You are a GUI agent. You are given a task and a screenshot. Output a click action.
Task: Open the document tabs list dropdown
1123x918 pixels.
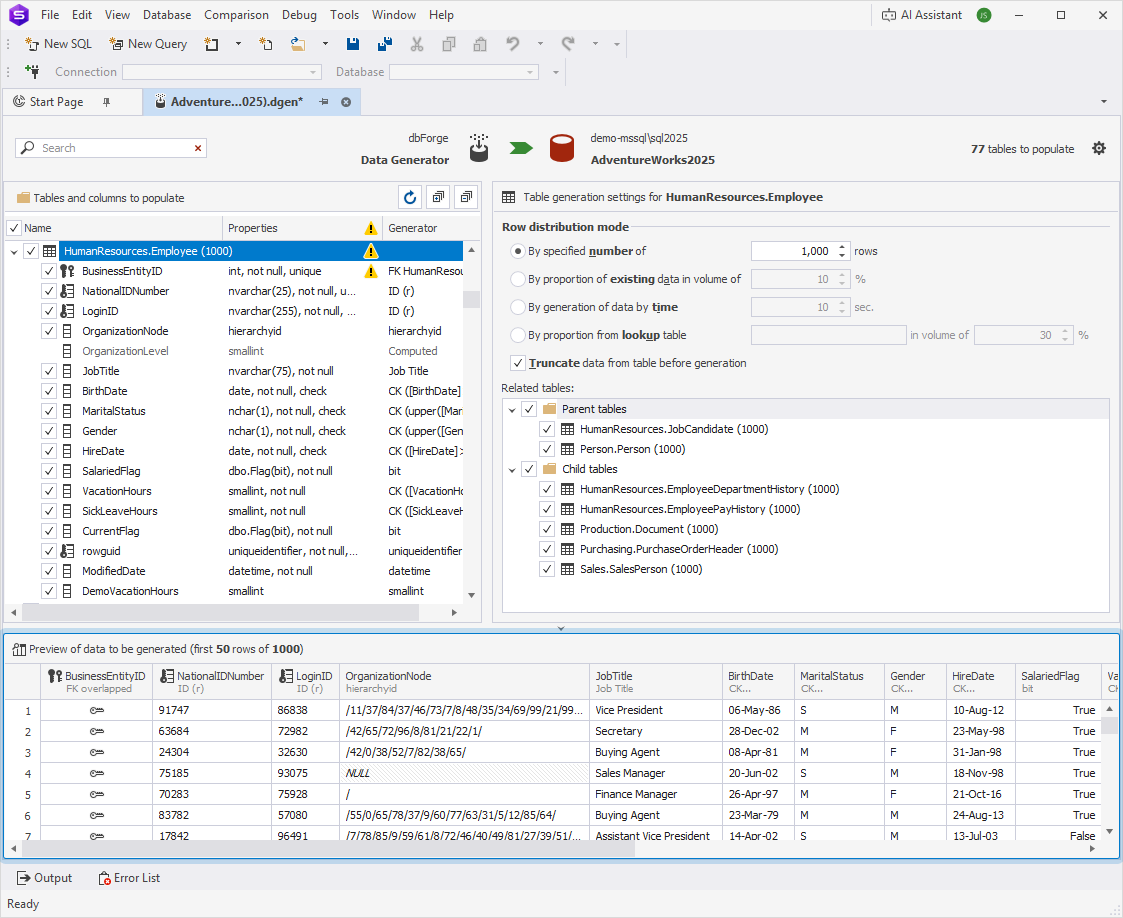click(1104, 102)
